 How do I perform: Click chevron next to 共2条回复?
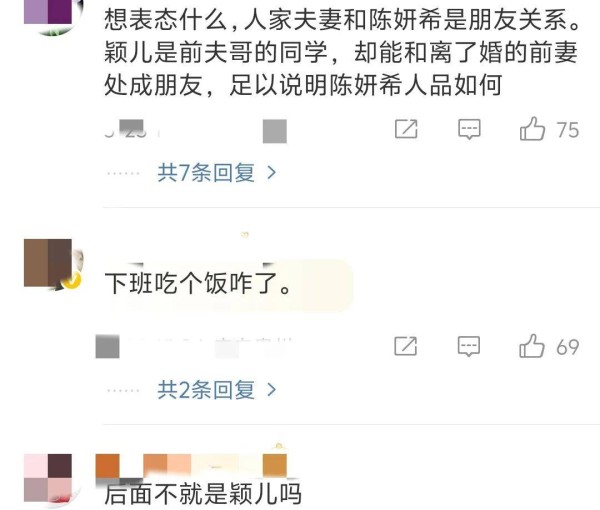(x=272, y=390)
